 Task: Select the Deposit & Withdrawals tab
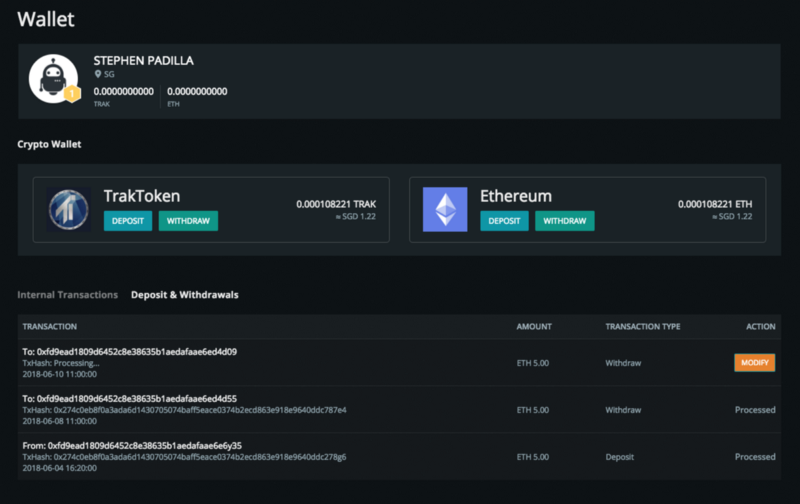pos(185,295)
